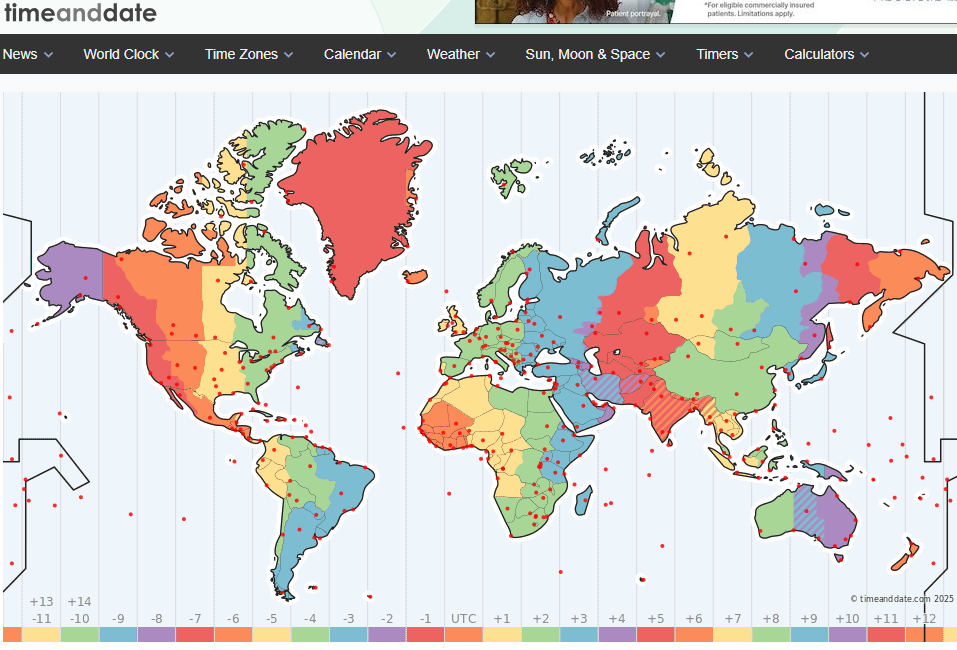957x650 pixels.
Task: Click the +5 zone color swatch
Action: tap(656, 634)
